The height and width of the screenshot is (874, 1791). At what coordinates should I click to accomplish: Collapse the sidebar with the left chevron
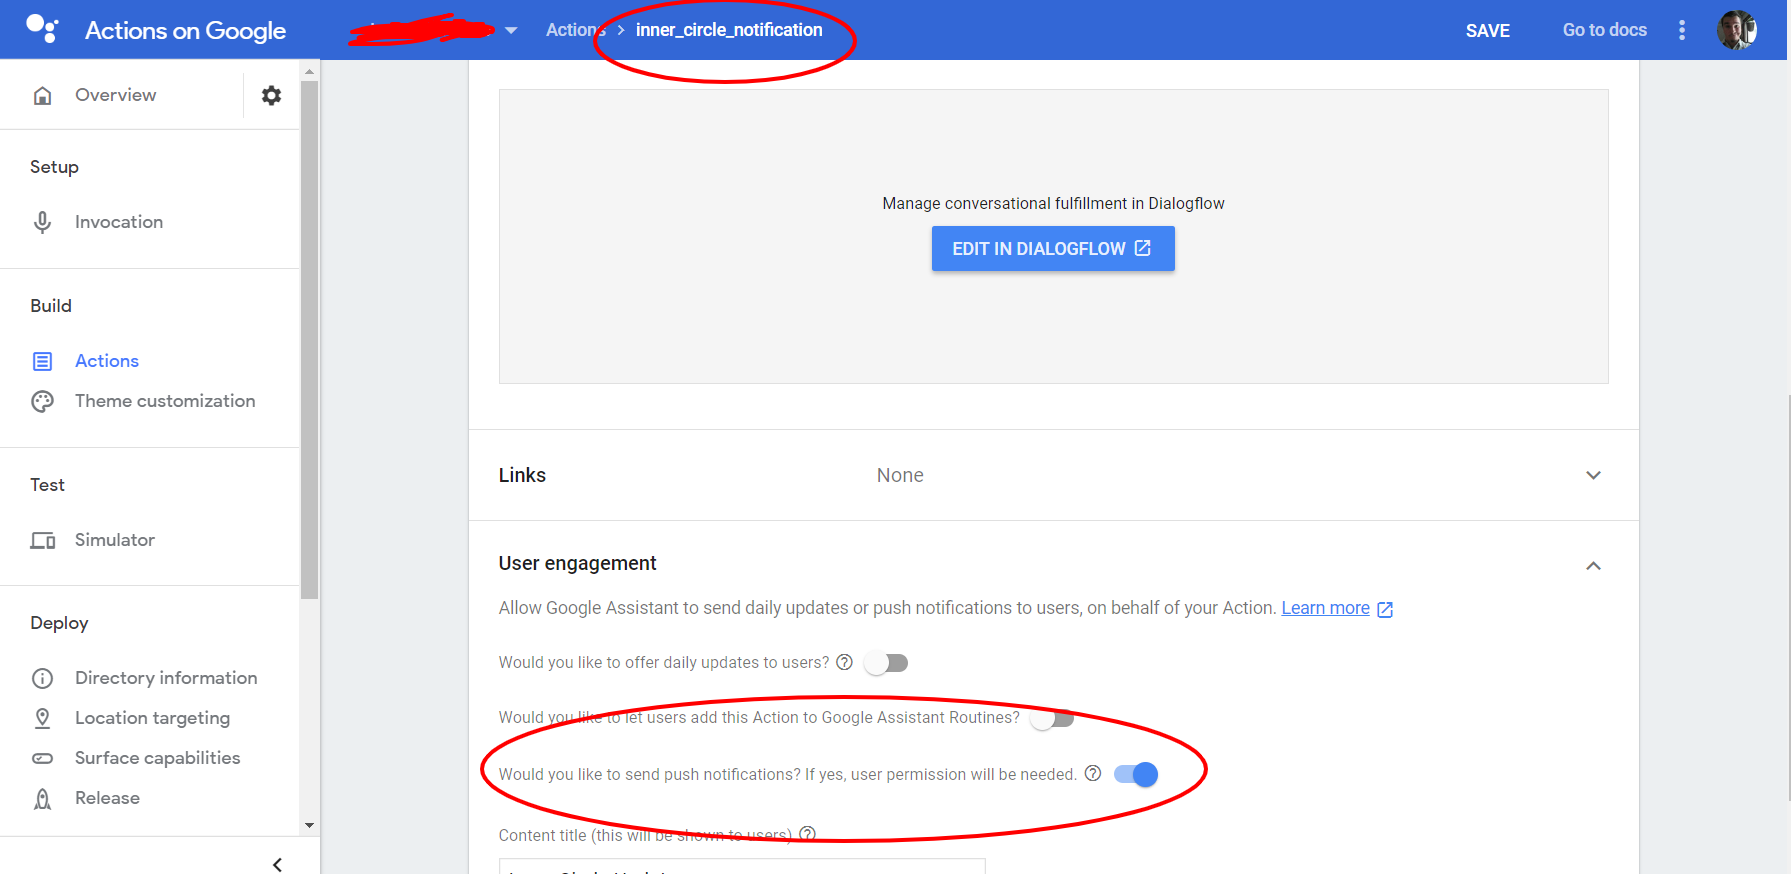coord(277,864)
